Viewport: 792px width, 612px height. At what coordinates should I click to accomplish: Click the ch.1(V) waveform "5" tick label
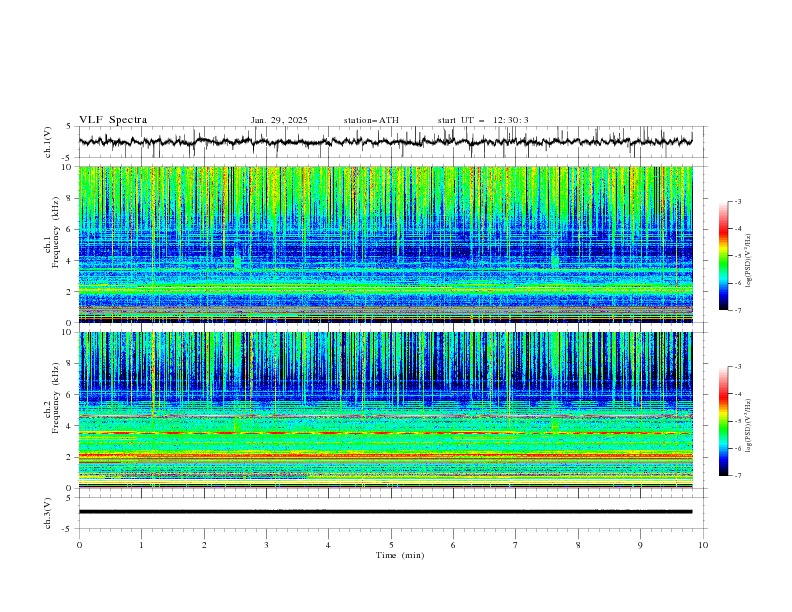[69, 127]
